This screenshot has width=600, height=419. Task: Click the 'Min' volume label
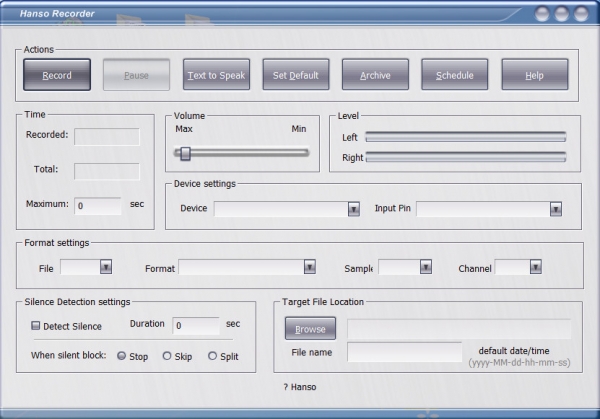click(x=299, y=129)
